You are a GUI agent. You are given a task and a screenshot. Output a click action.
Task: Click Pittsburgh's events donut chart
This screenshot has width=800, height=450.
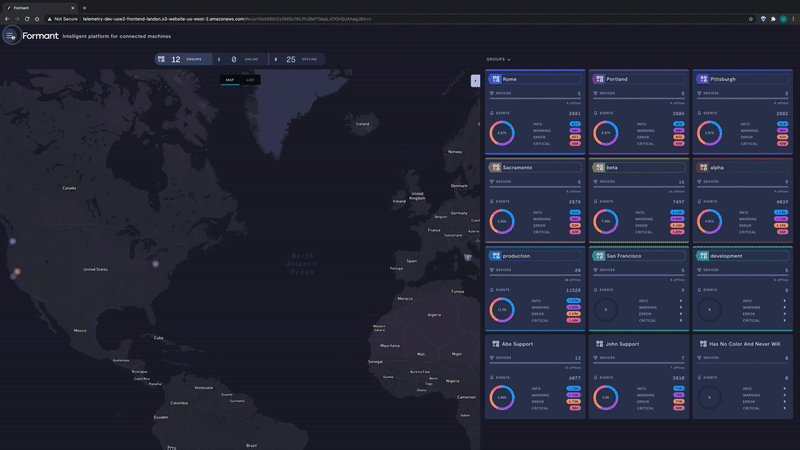tap(709, 132)
